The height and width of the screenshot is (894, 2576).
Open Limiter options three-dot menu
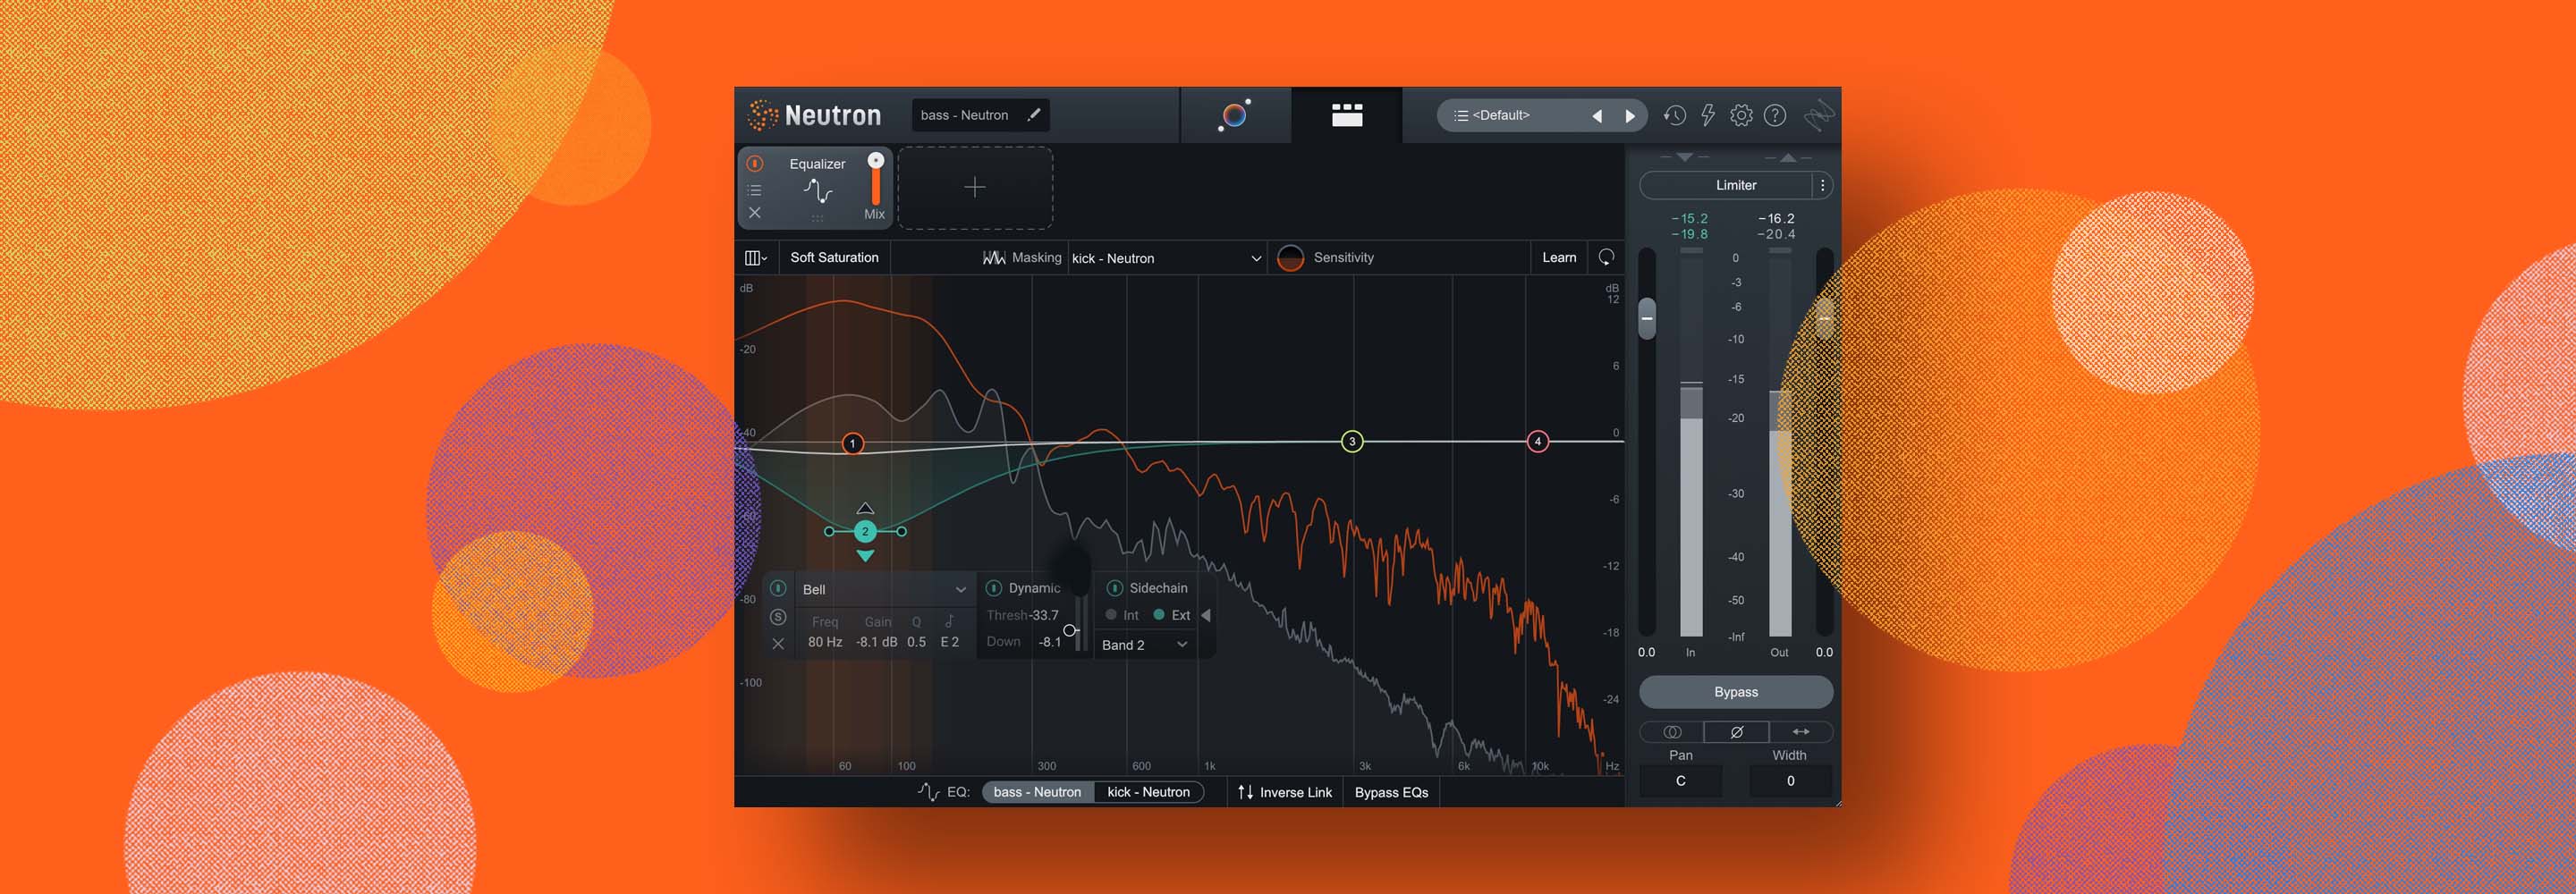coord(1823,185)
